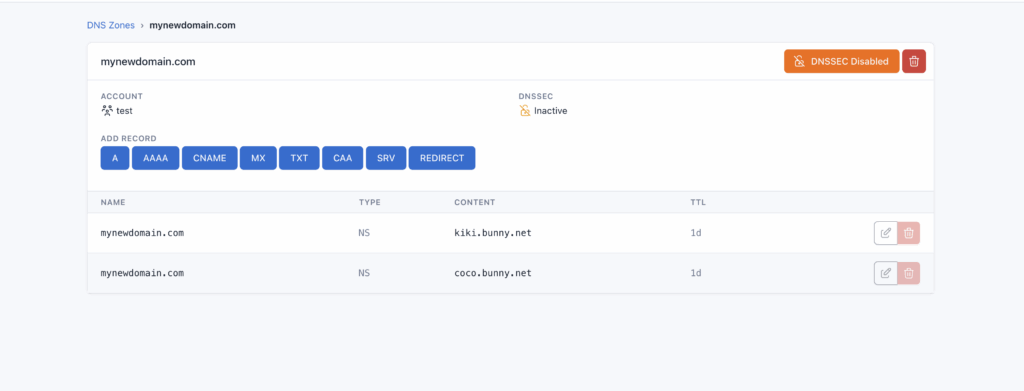Screen dimensions: 1024x391
Task: Click the TTL column header
Action: 698,202
